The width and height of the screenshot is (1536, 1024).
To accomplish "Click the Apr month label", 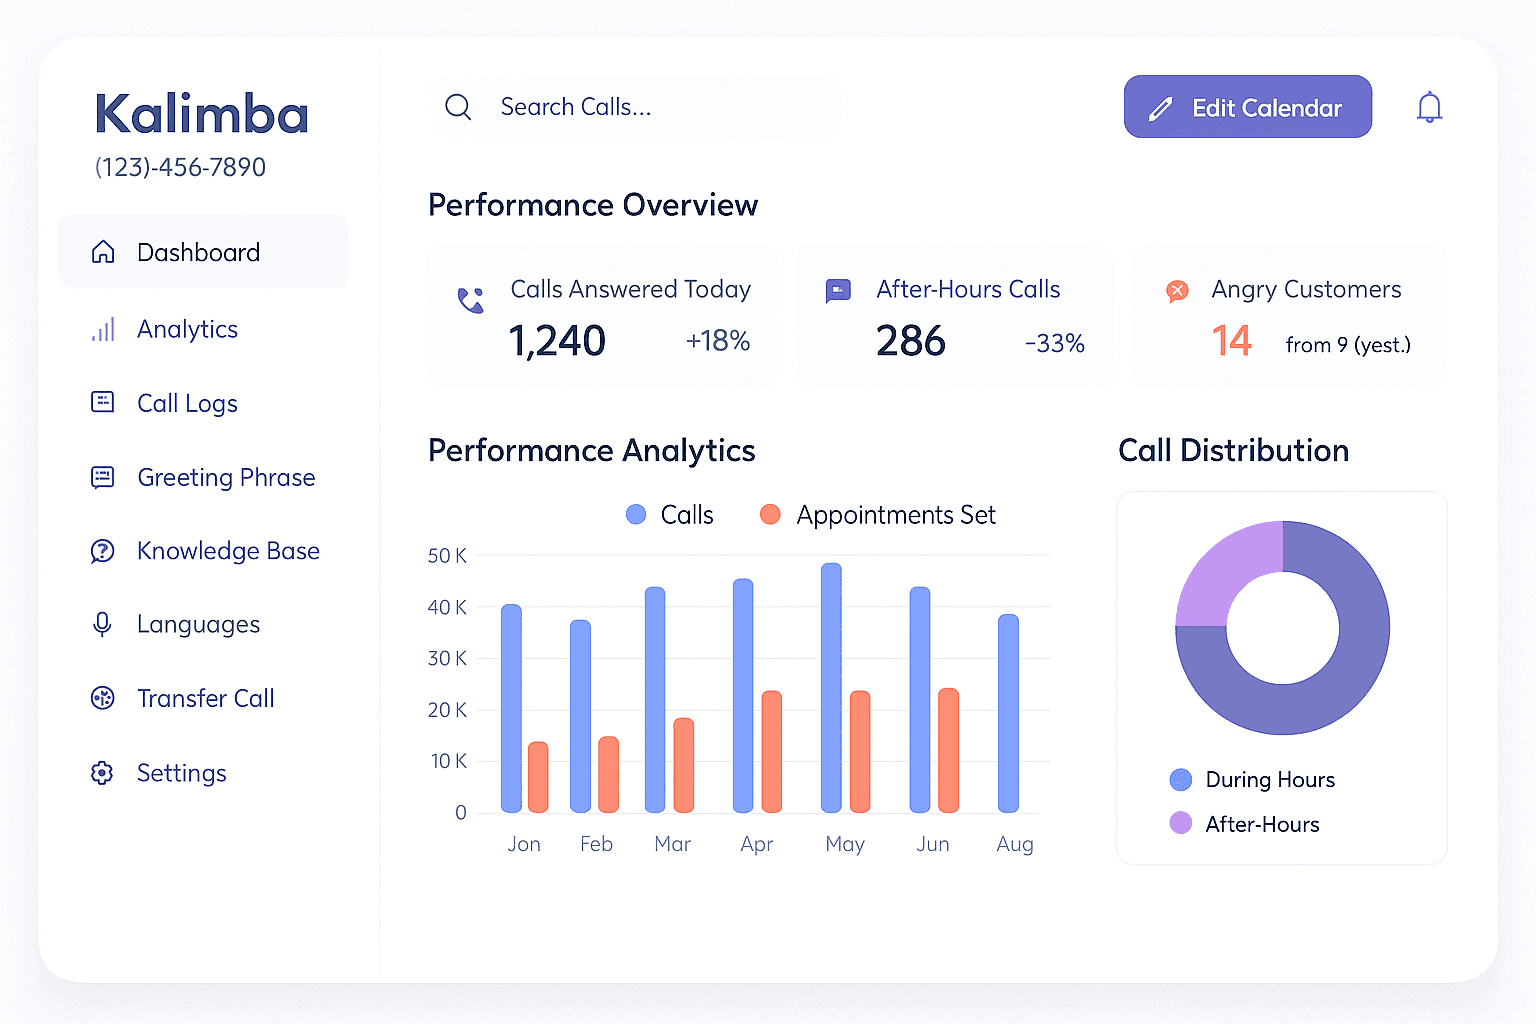I will tap(756, 844).
